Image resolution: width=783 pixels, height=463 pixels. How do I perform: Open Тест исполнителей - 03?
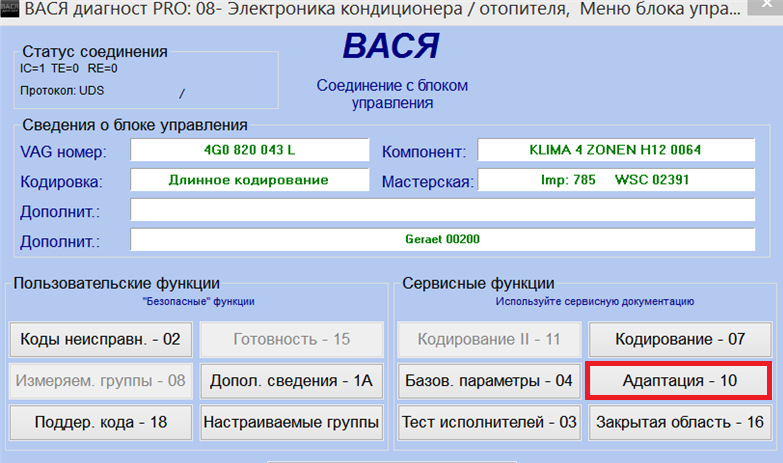489,423
